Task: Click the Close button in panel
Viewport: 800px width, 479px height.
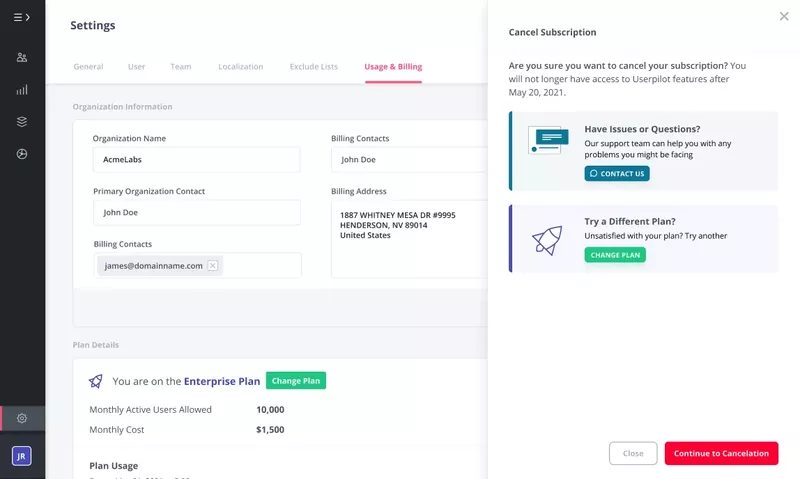Action: pyautogui.click(x=633, y=453)
